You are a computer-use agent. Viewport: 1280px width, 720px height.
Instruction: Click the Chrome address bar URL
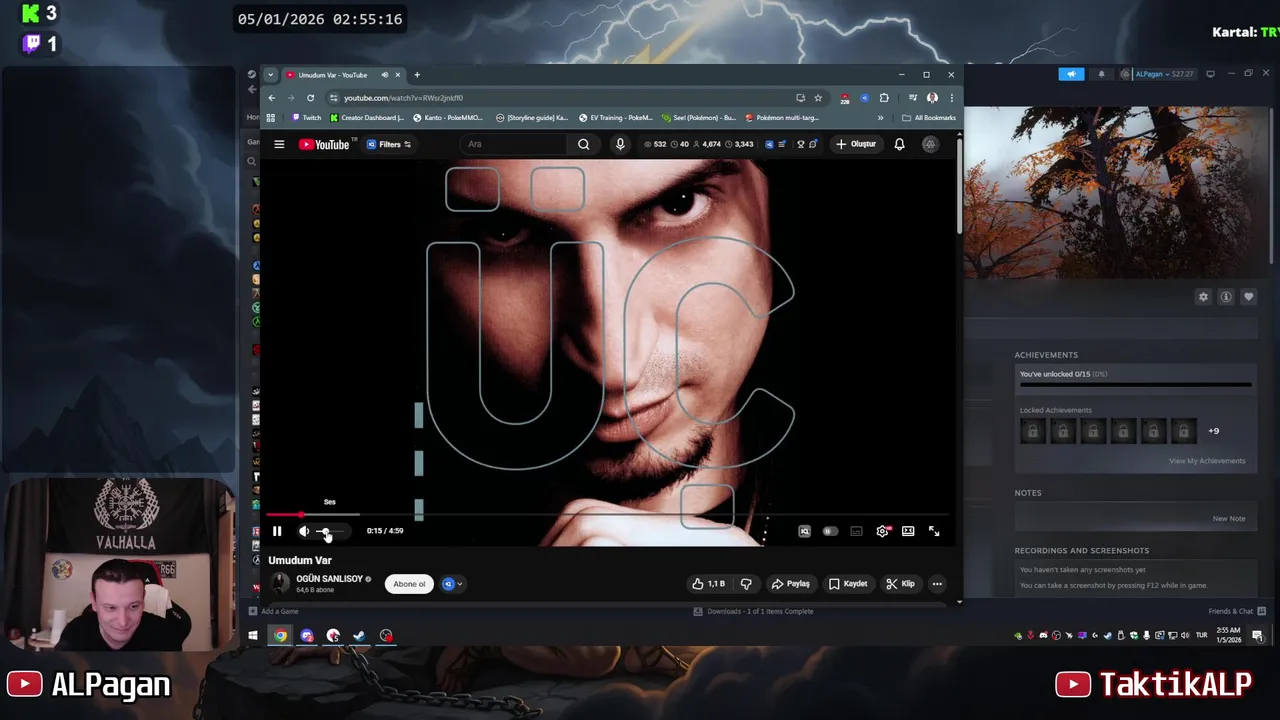[403, 98]
